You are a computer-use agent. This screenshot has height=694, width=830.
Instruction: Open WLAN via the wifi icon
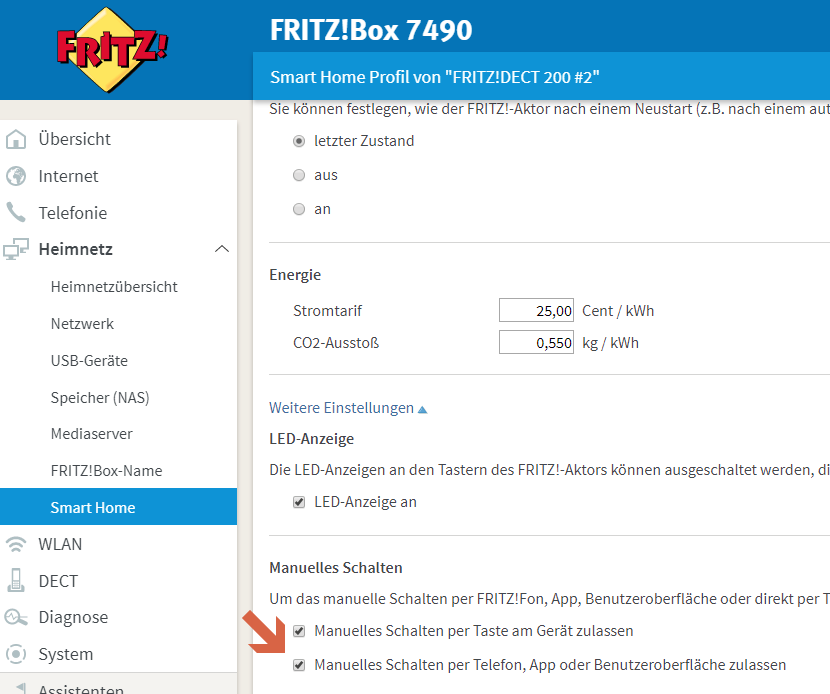click(x=16, y=544)
